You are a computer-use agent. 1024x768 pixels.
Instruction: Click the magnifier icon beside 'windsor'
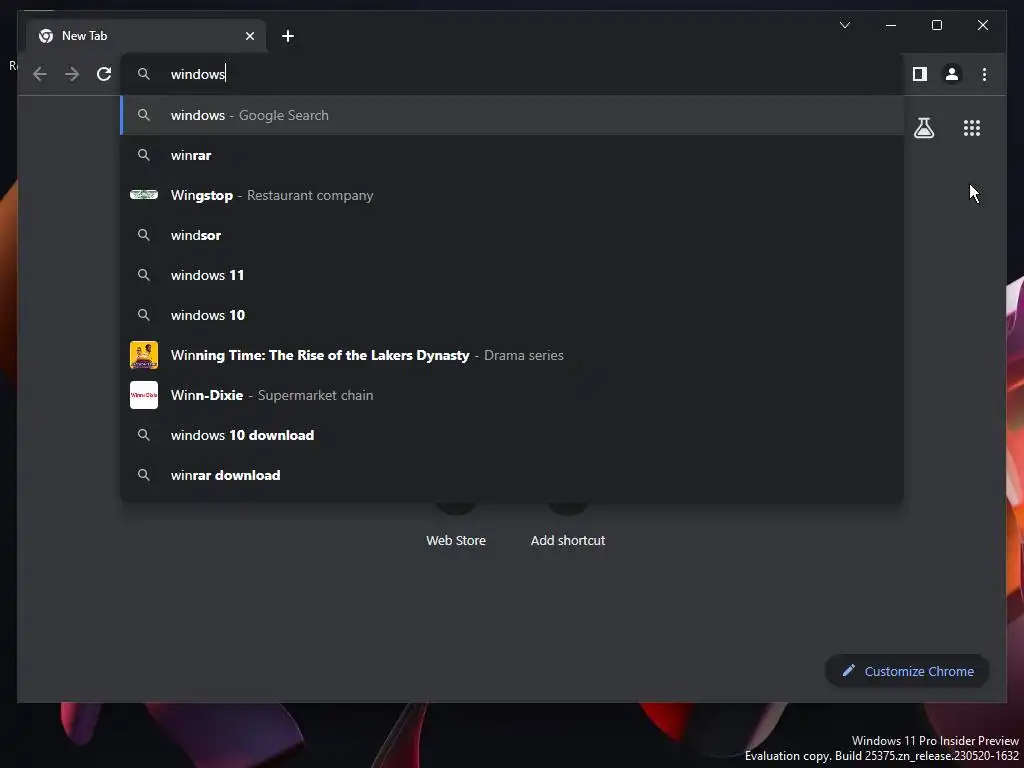[144, 235]
